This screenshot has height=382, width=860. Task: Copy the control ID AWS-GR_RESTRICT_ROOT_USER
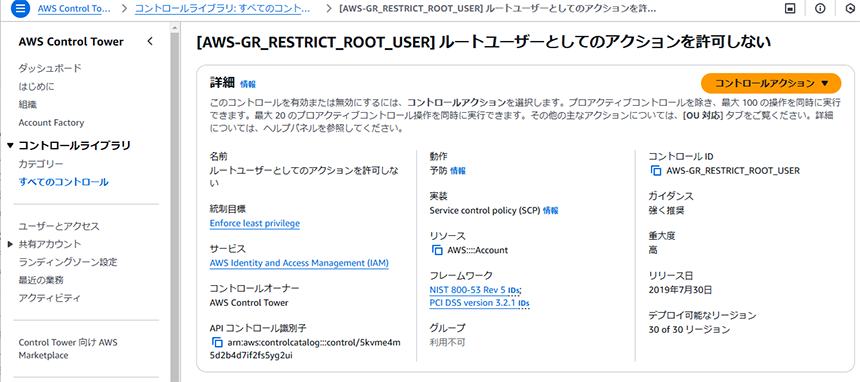click(x=655, y=171)
